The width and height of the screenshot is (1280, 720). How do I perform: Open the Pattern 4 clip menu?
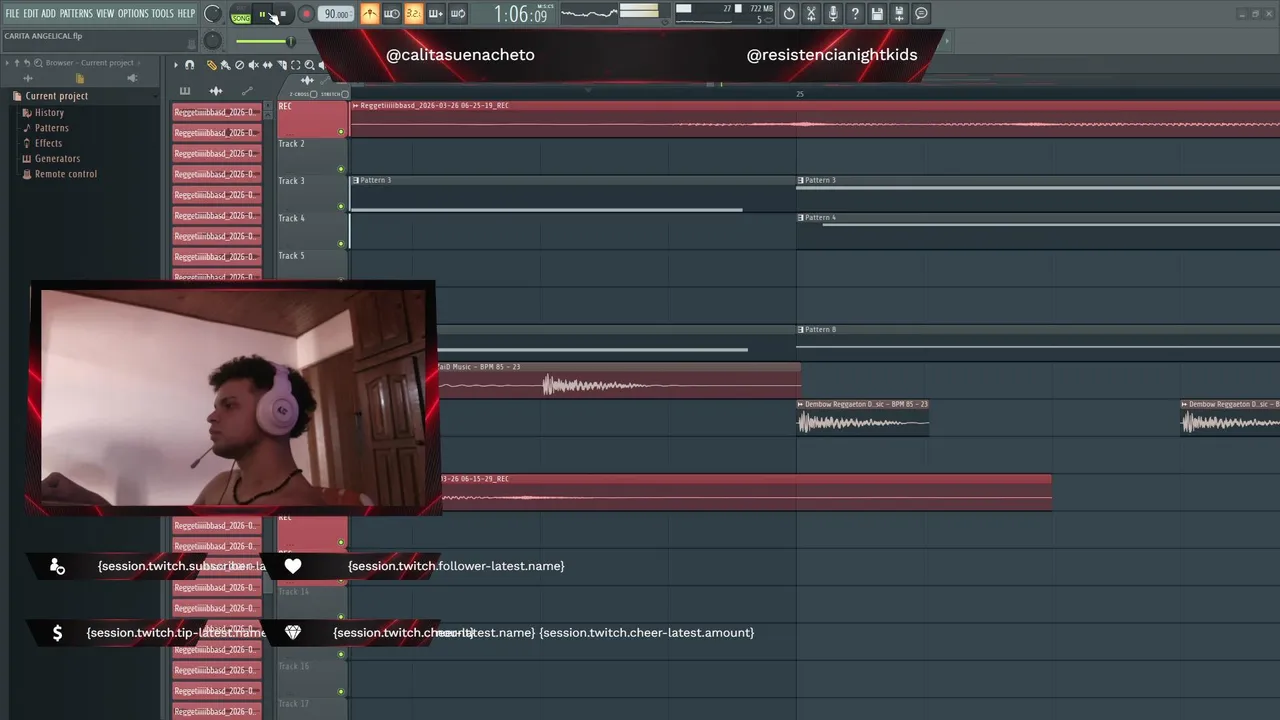[801, 217]
